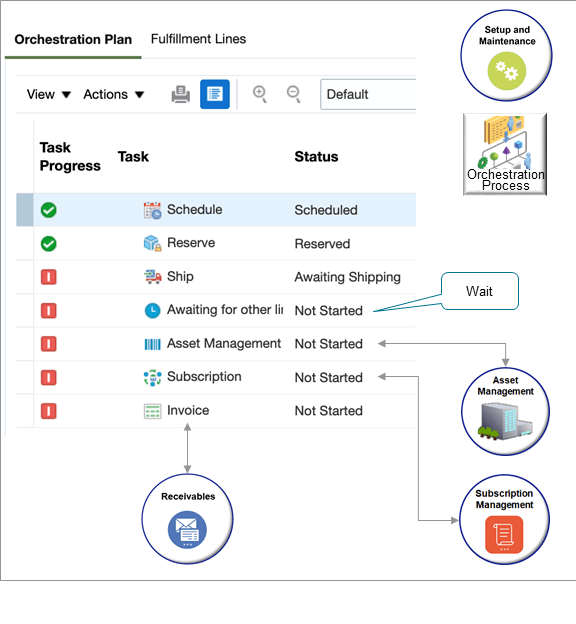The width and height of the screenshot is (576, 624).
Task: Open the Receivables icon
Action: [x=187, y=519]
